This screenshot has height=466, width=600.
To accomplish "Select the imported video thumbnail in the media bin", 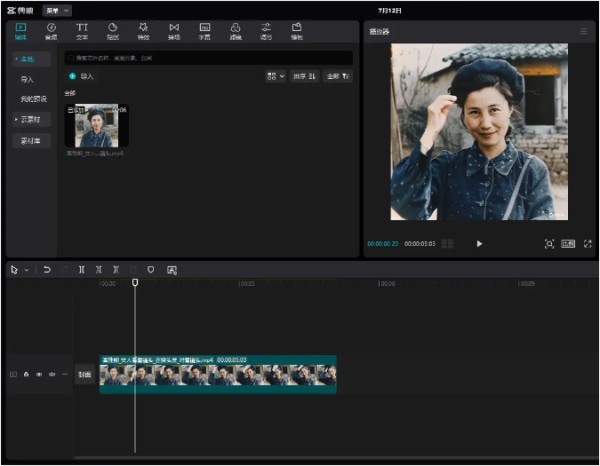I will [96, 125].
